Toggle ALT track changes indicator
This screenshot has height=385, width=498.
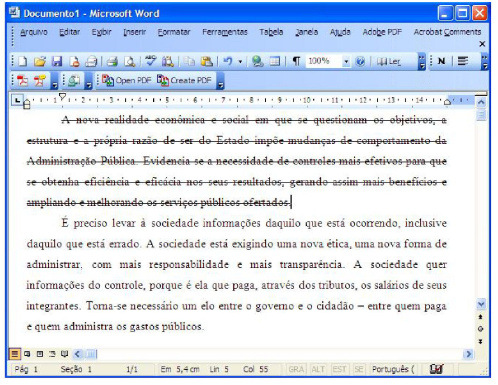(x=318, y=369)
